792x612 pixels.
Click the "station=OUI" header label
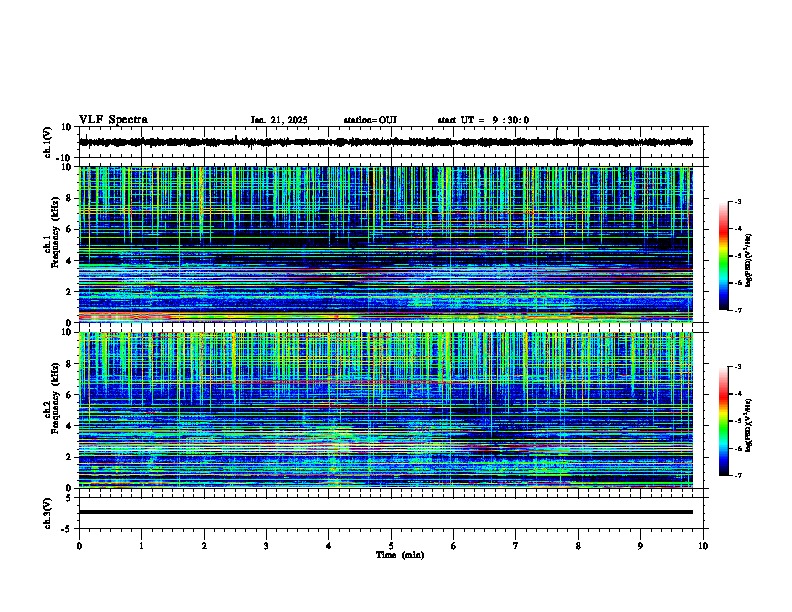370,120
